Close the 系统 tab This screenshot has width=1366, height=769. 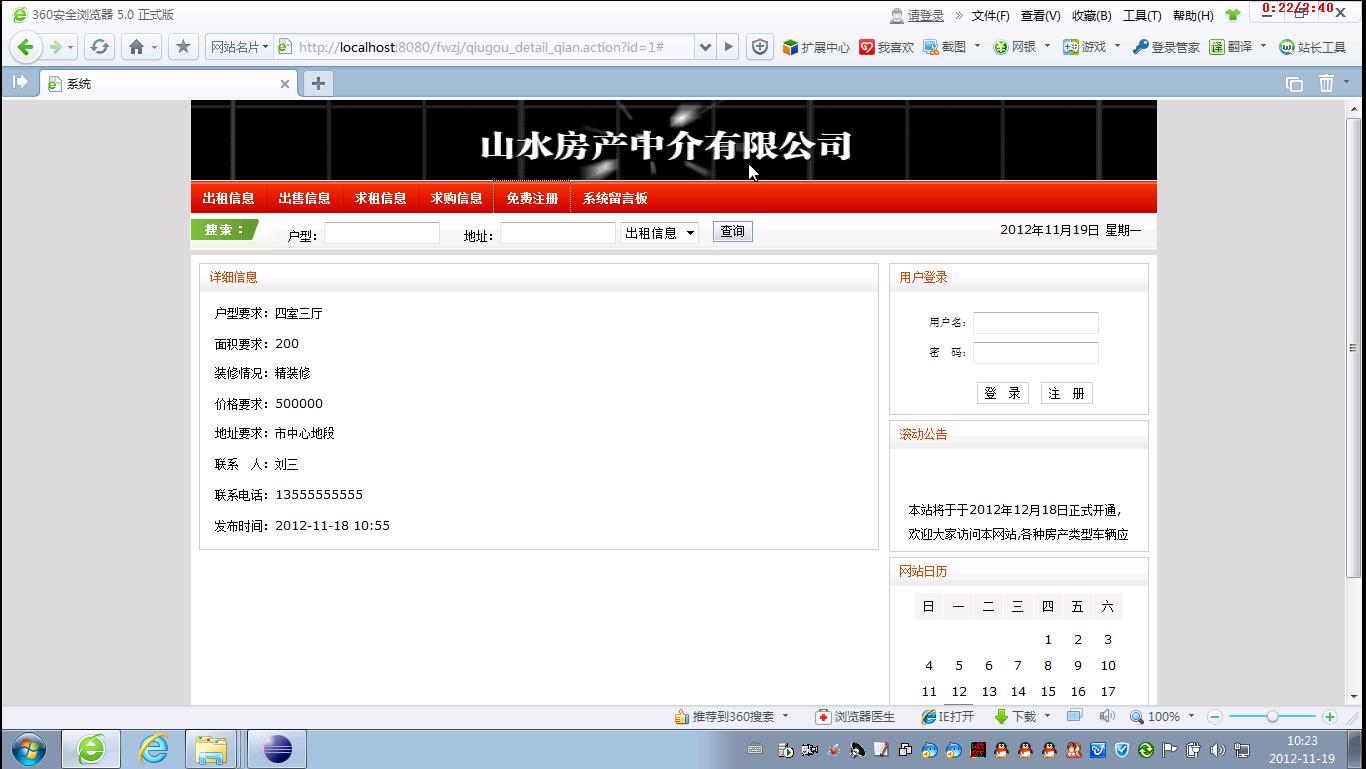(x=285, y=84)
